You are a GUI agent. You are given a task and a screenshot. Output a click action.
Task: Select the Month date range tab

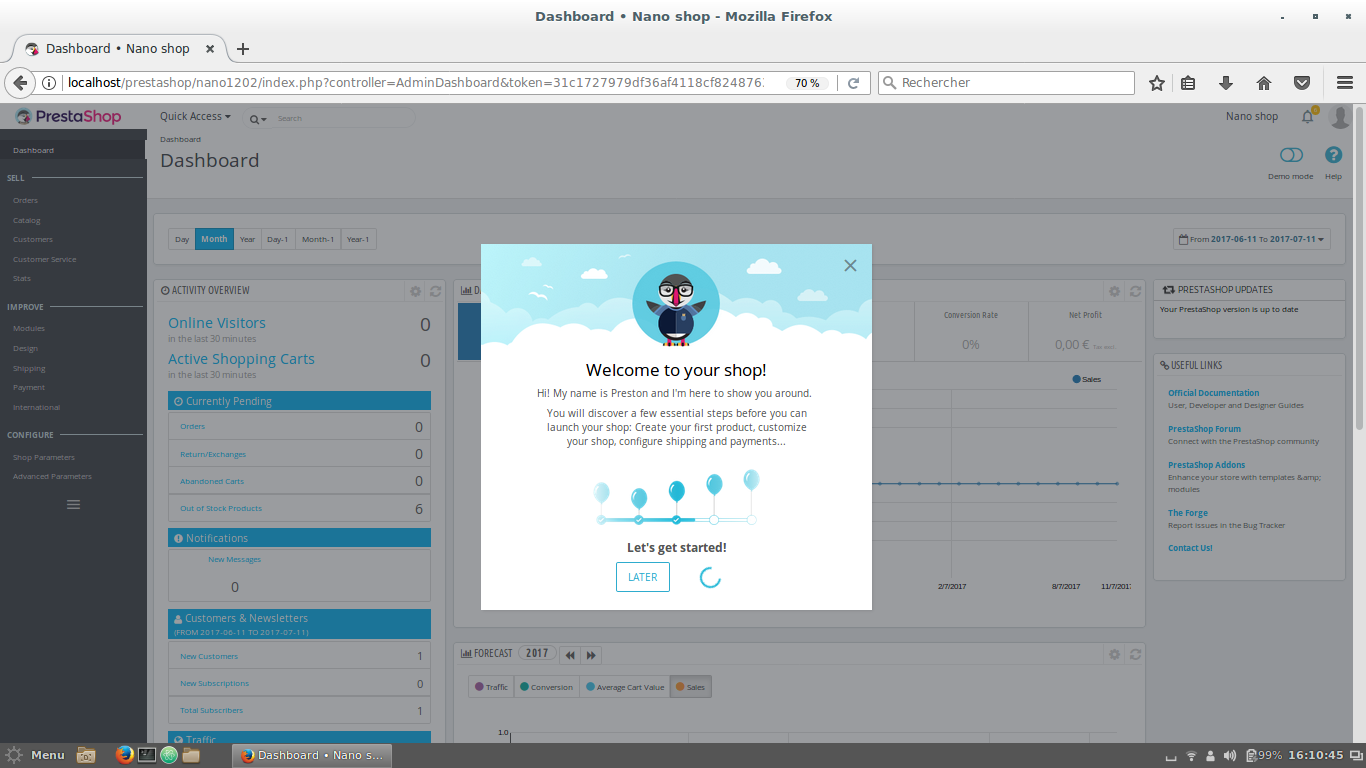[x=214, y=239]
